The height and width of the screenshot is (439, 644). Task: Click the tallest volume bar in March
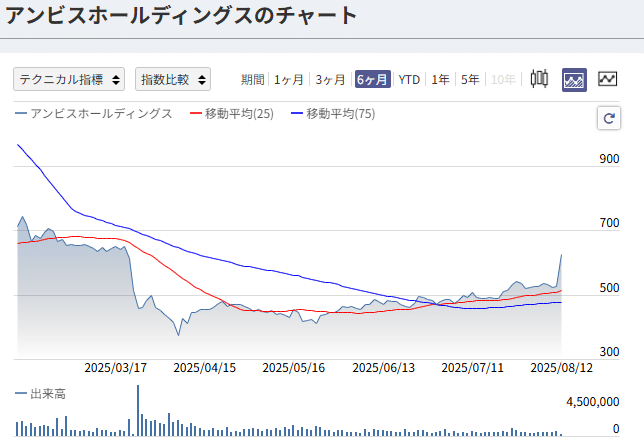[x=138, y=410]
